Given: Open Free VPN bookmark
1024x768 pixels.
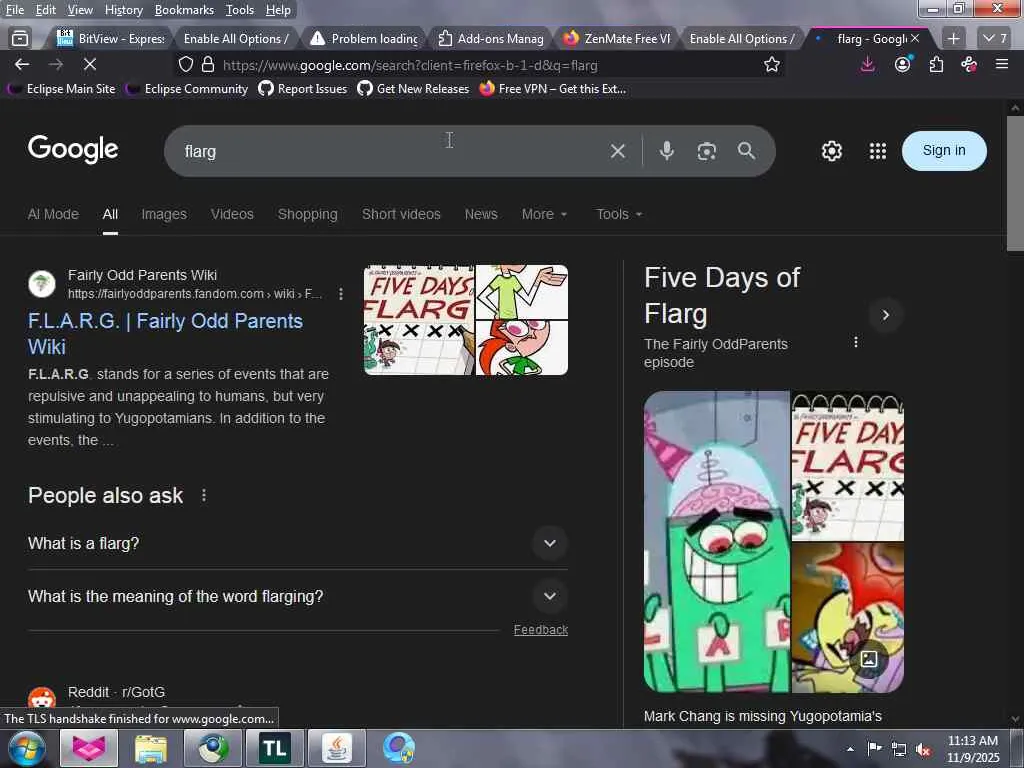Looking at the screenshot, I should click(x=552, y=89).
